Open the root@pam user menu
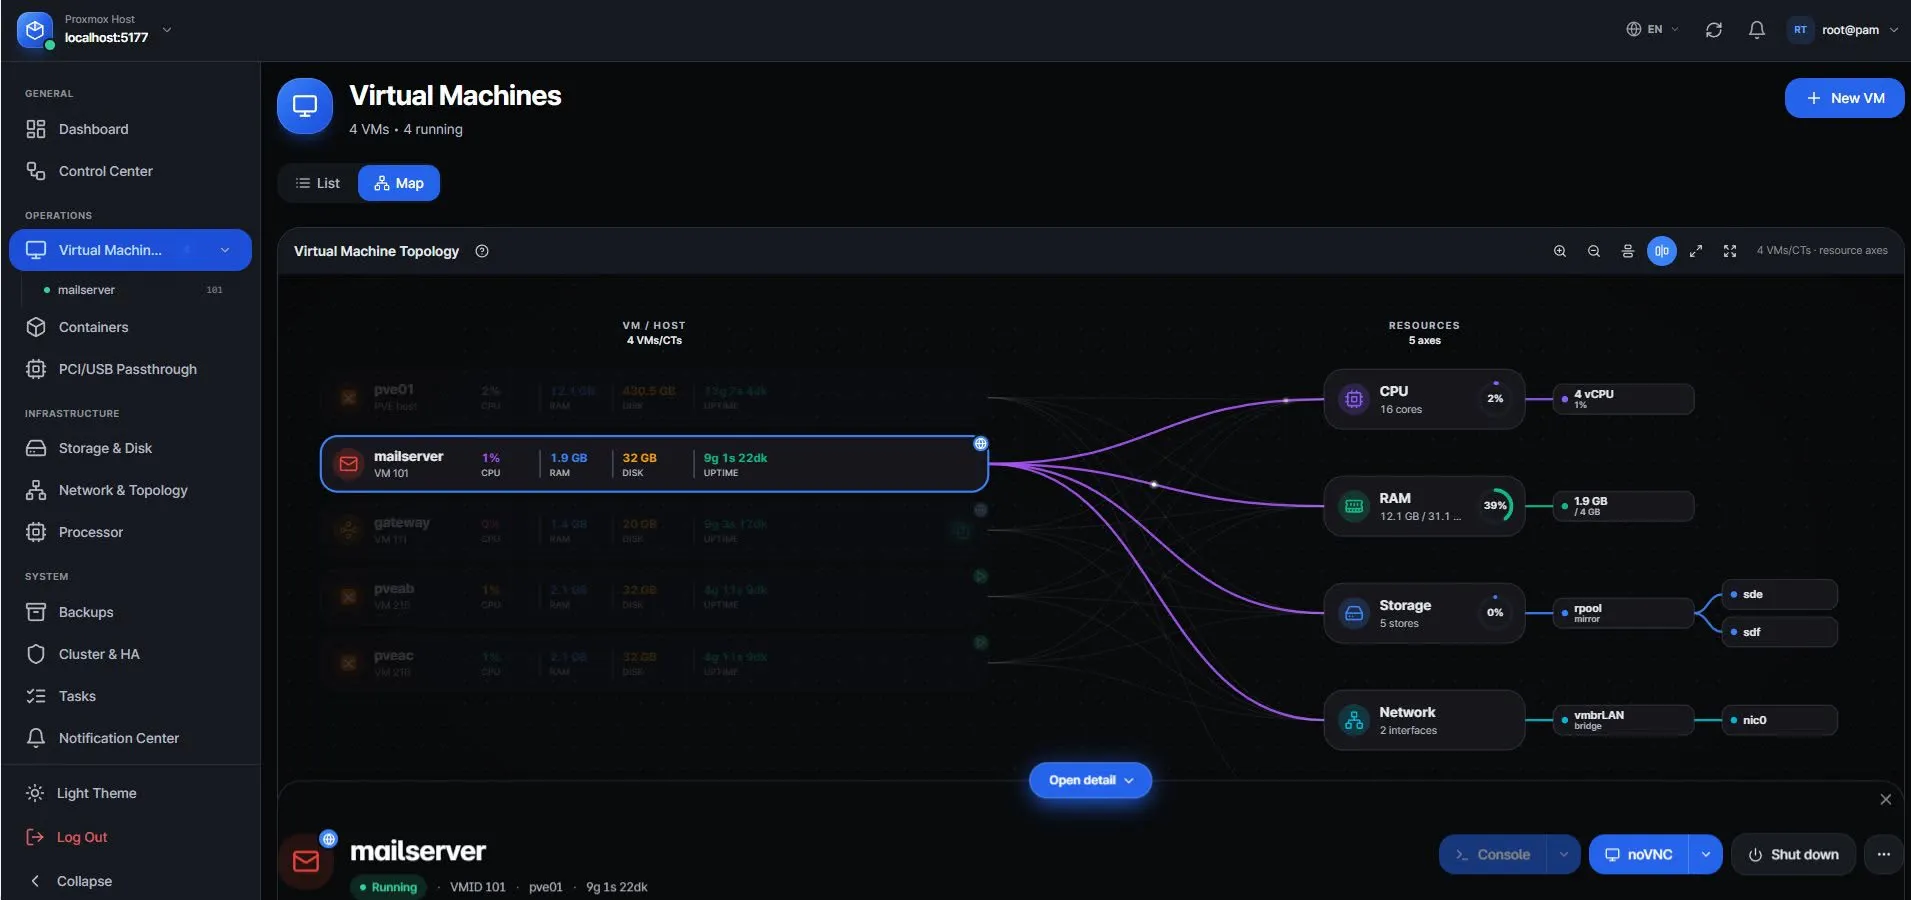1911x900 pixels. tap(1843, 30)
